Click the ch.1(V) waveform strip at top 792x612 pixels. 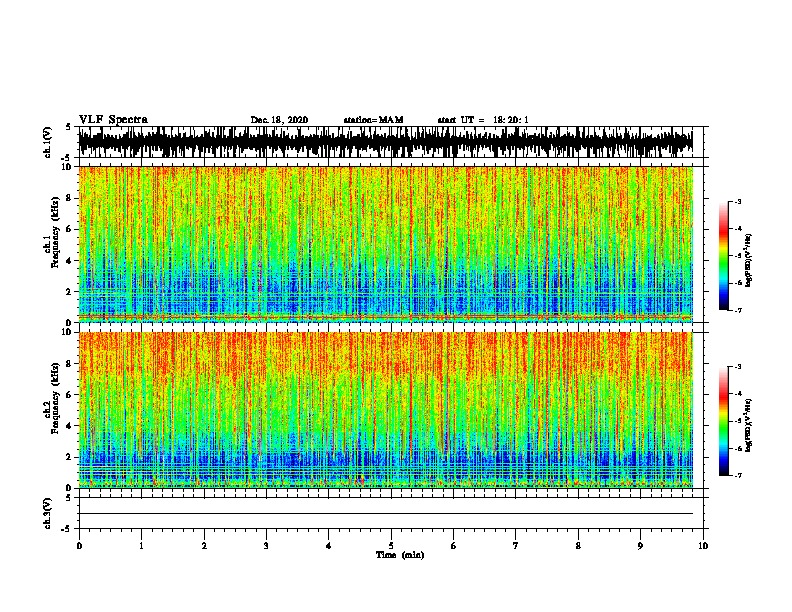click(x=385, y=142)
